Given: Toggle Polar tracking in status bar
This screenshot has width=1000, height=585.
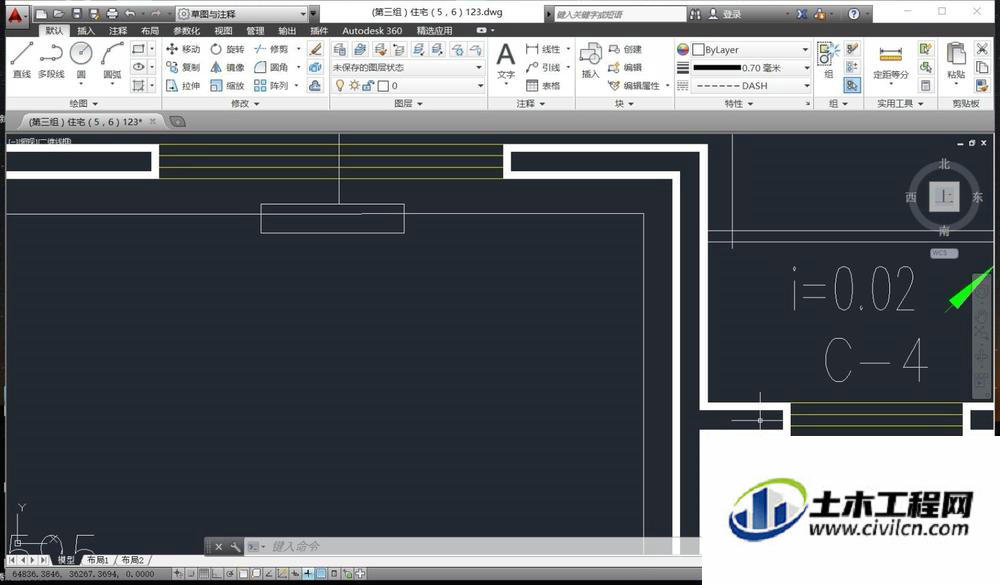Looking at the screenshot, I should (x=230, y=574).
